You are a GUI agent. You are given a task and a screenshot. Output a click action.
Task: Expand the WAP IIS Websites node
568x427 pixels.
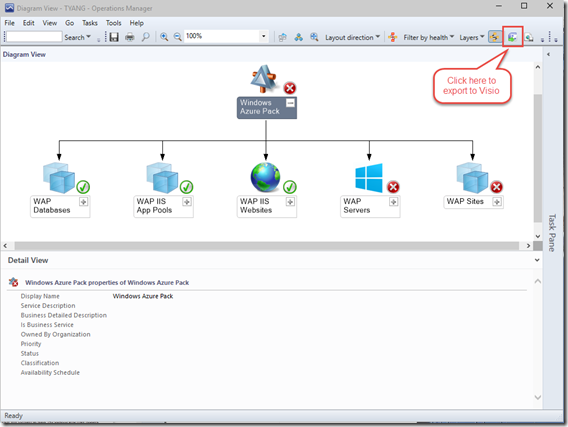pos(290,202)
